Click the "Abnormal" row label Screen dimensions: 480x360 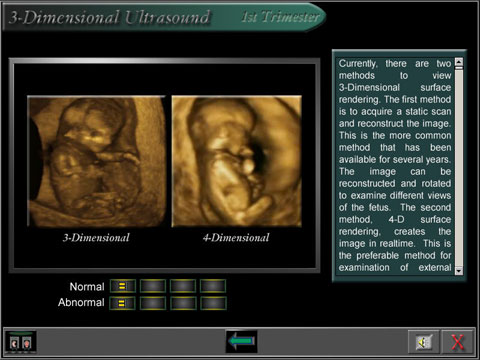click(81, 302)
